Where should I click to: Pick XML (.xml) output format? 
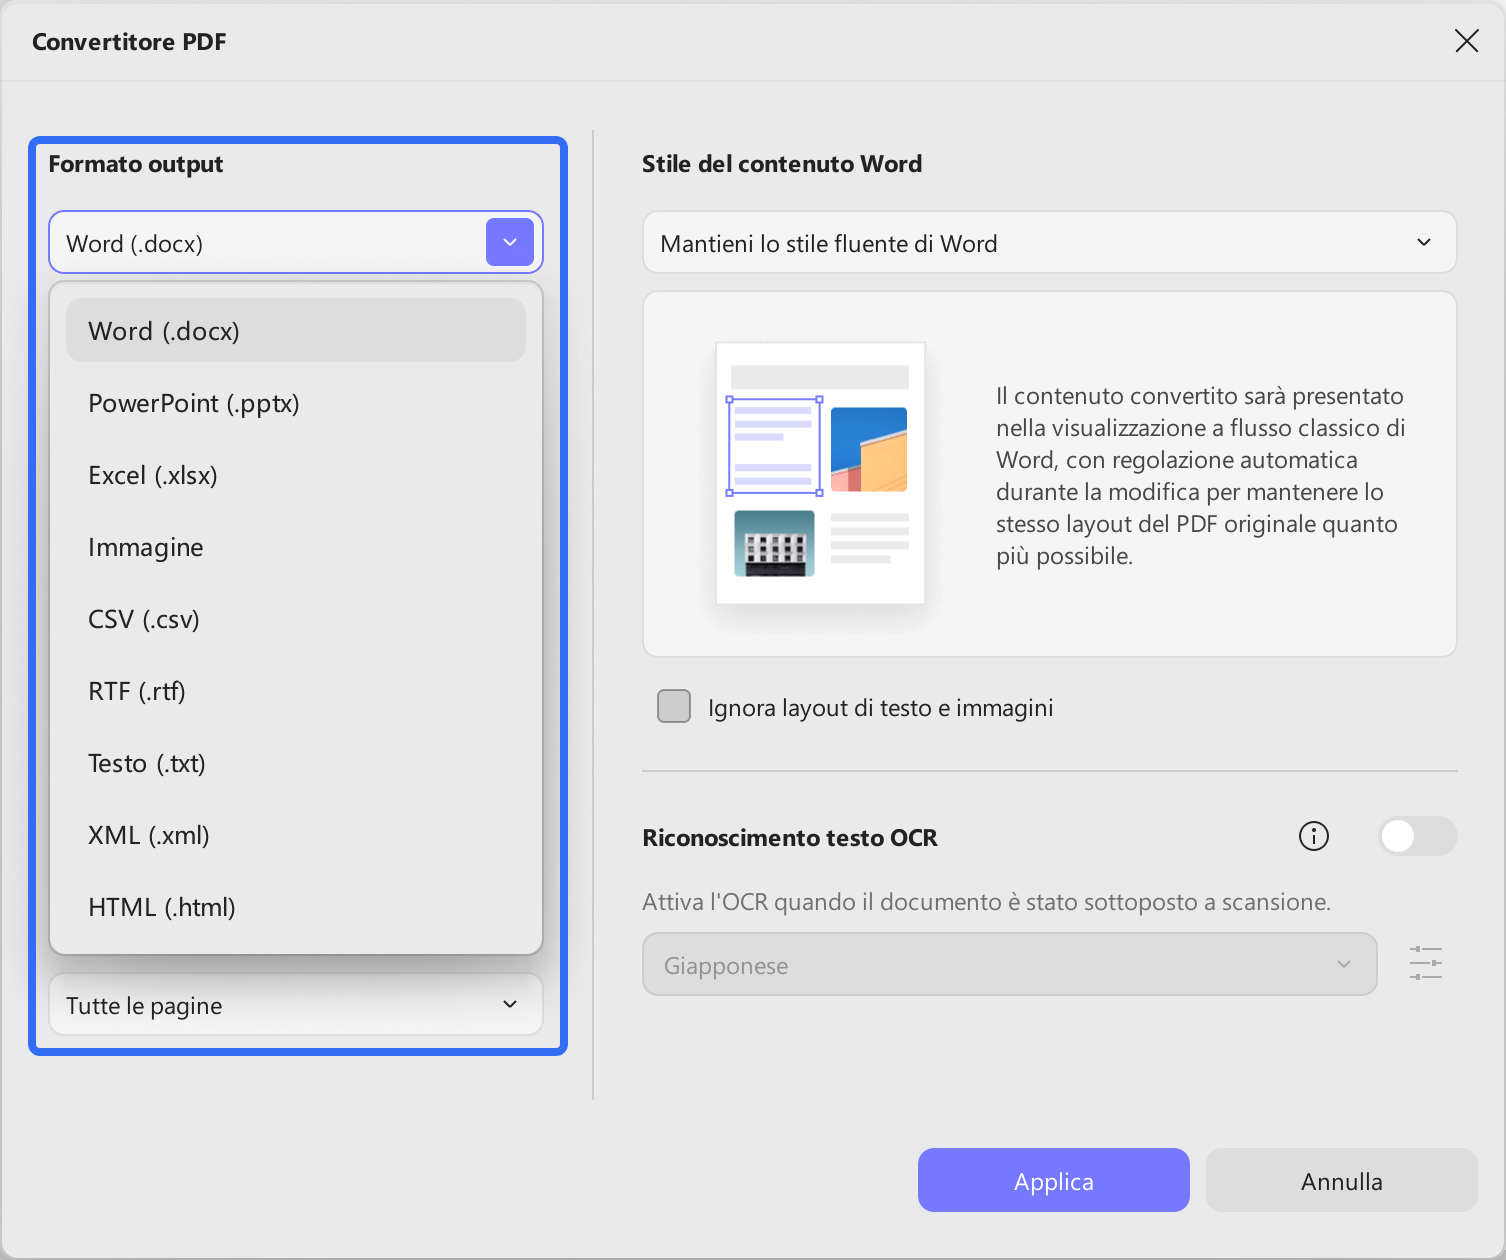point(296,835)
